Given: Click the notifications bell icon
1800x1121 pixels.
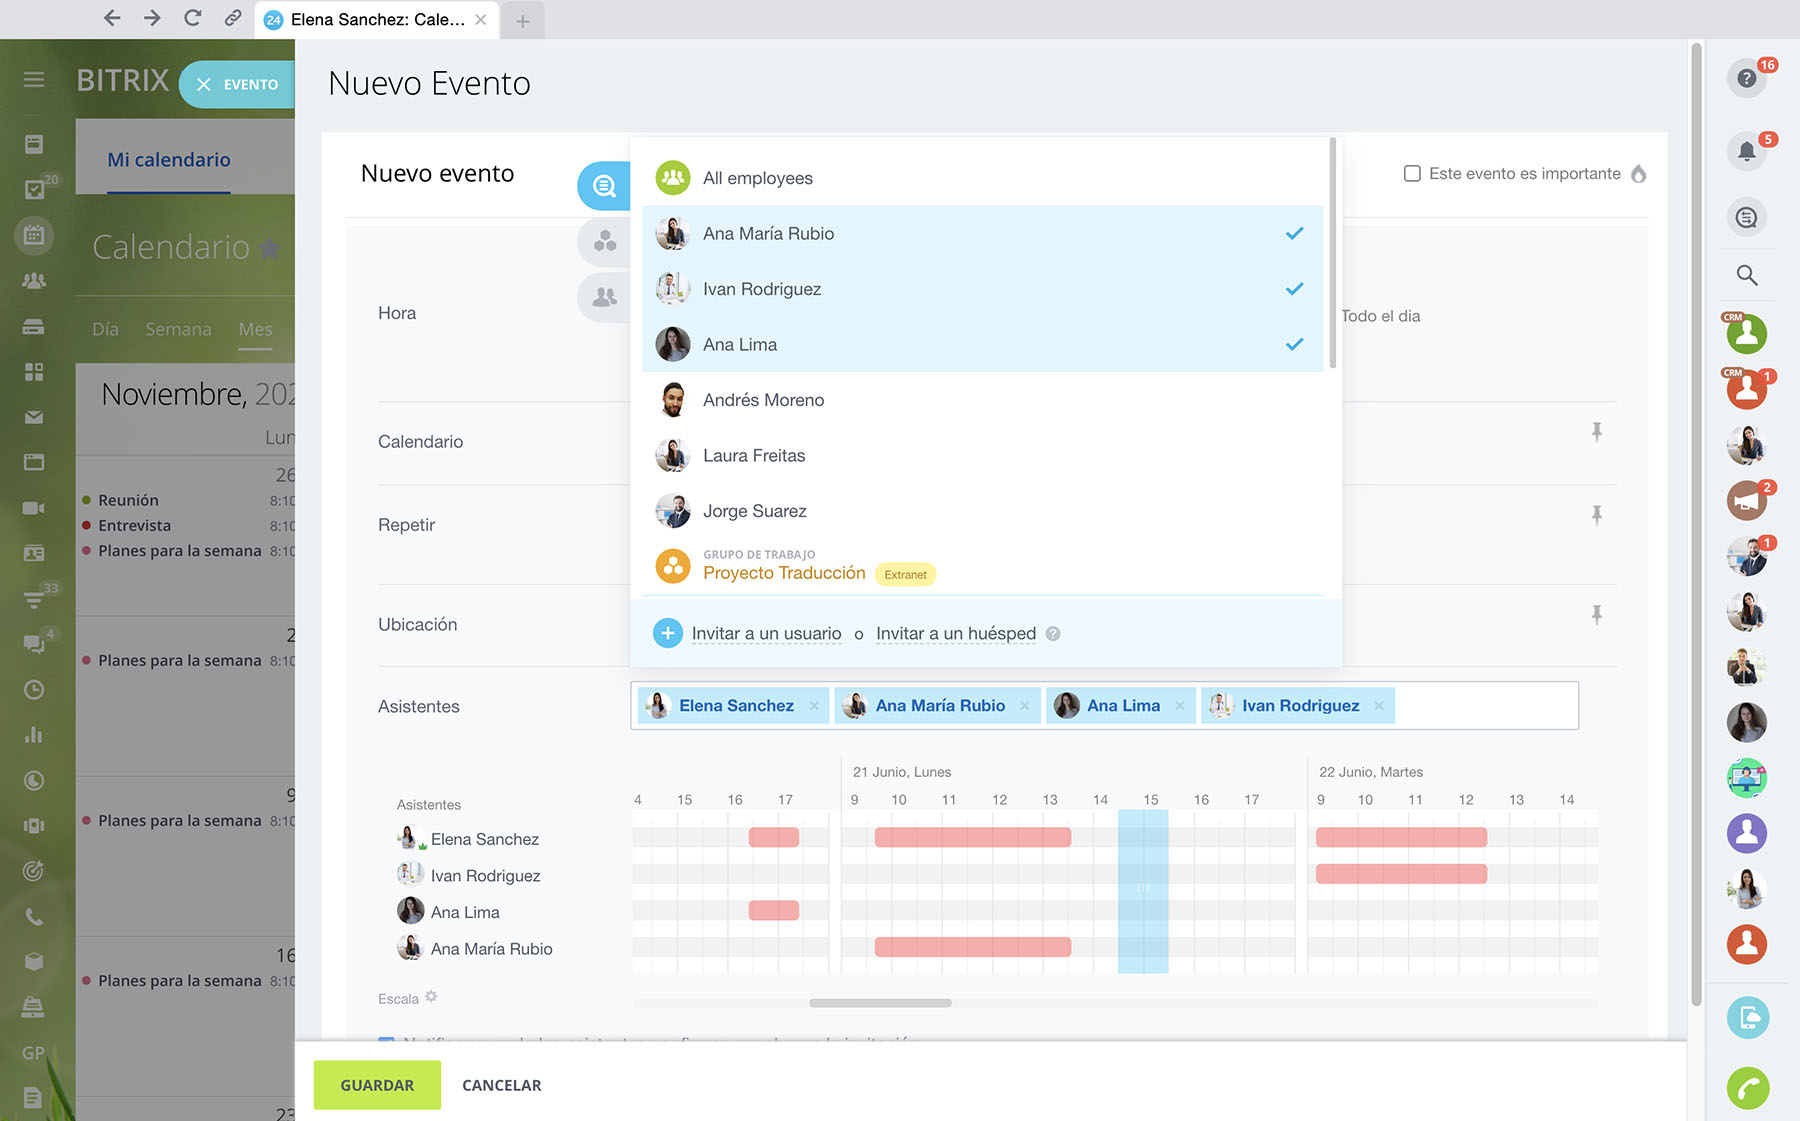Looking at the screenshot, I should tap(1746, 151).
